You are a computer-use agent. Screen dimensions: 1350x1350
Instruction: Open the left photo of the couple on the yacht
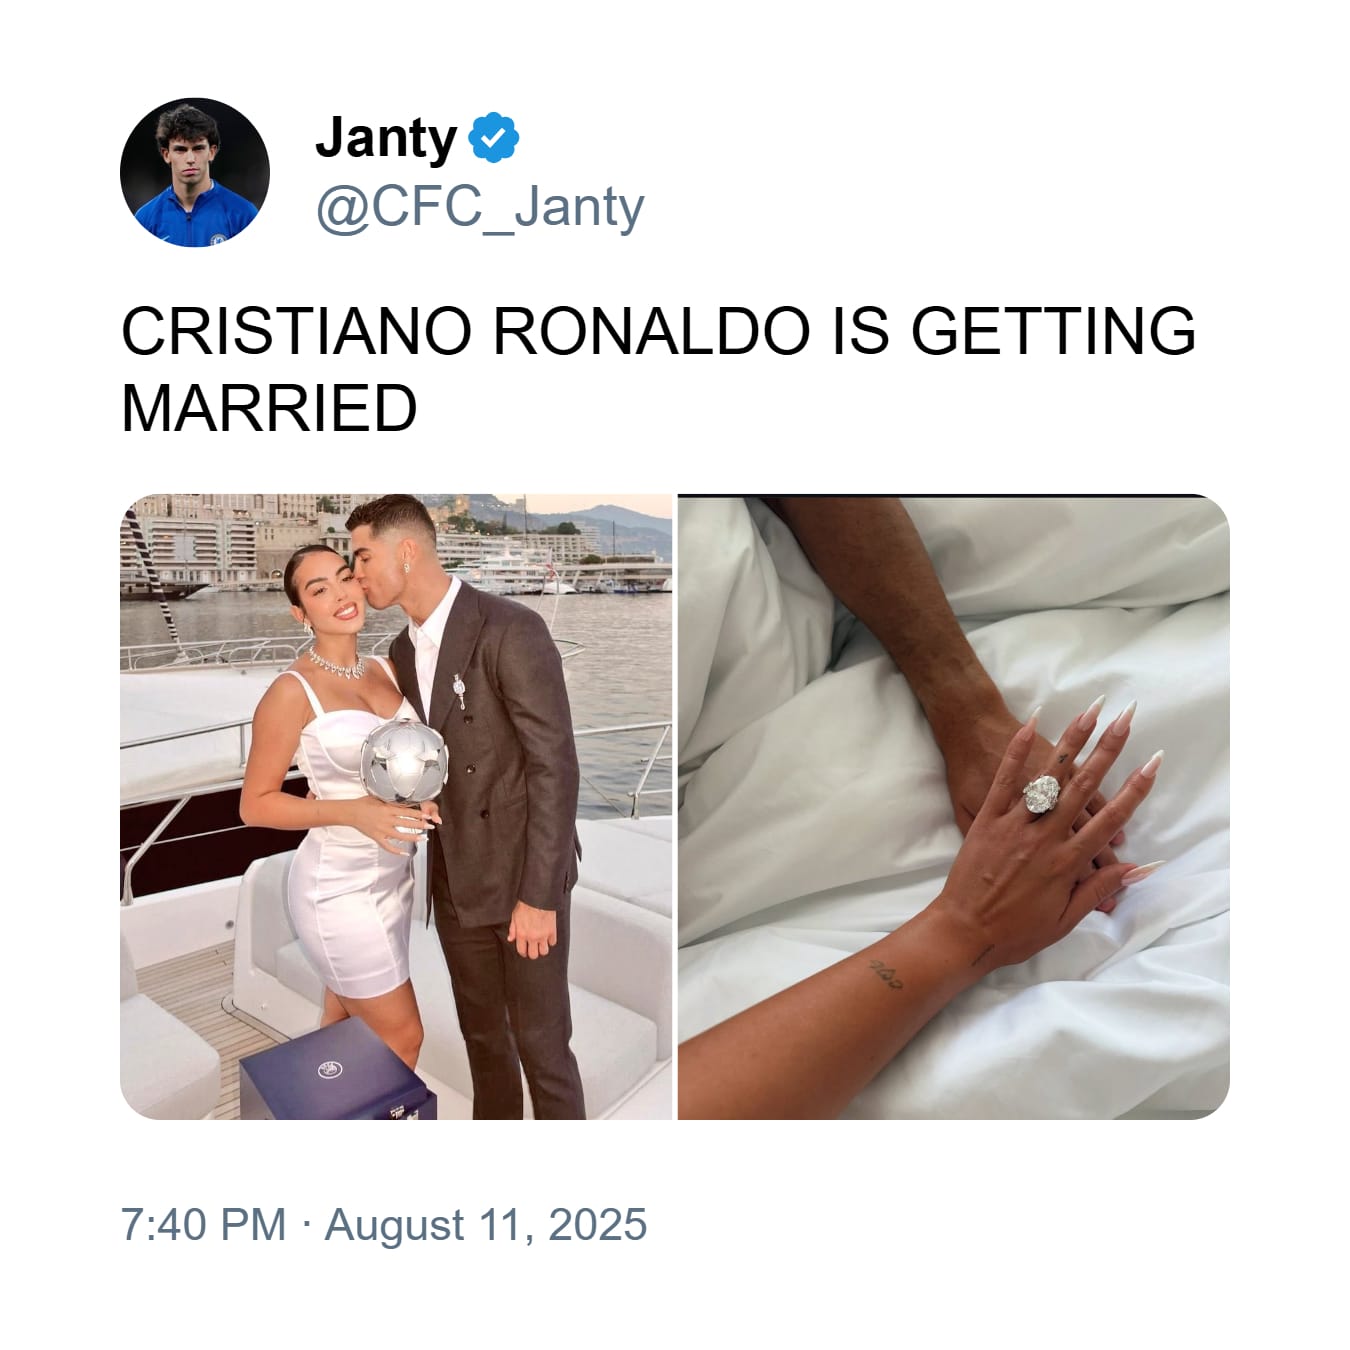point(396,806)
